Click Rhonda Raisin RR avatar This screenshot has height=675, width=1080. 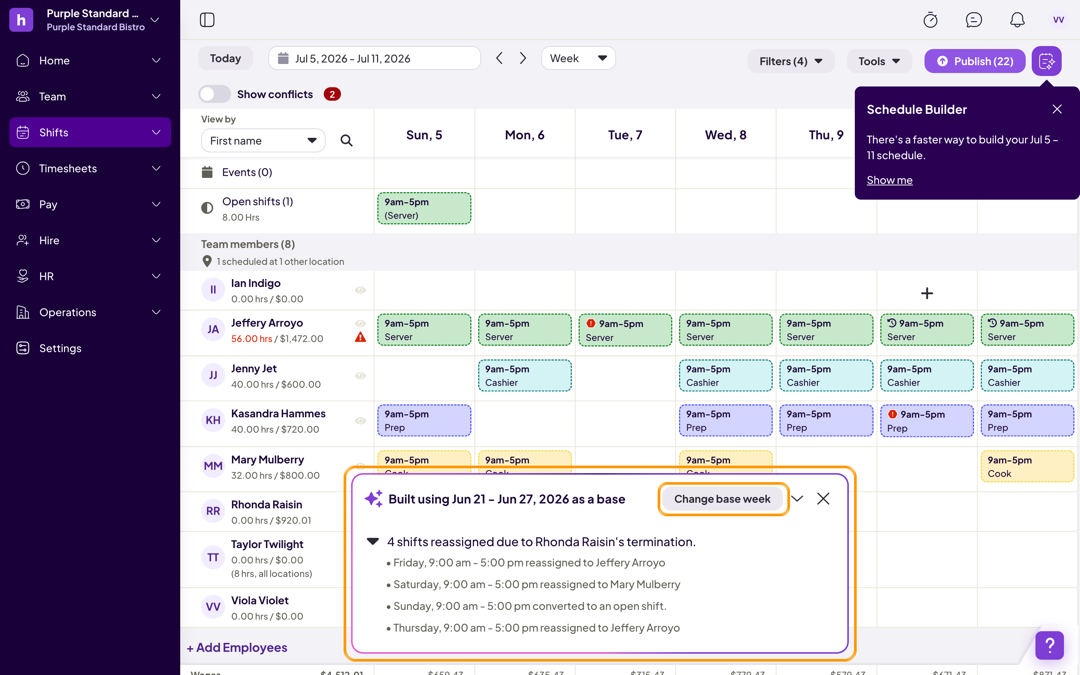tap(213, 511)
